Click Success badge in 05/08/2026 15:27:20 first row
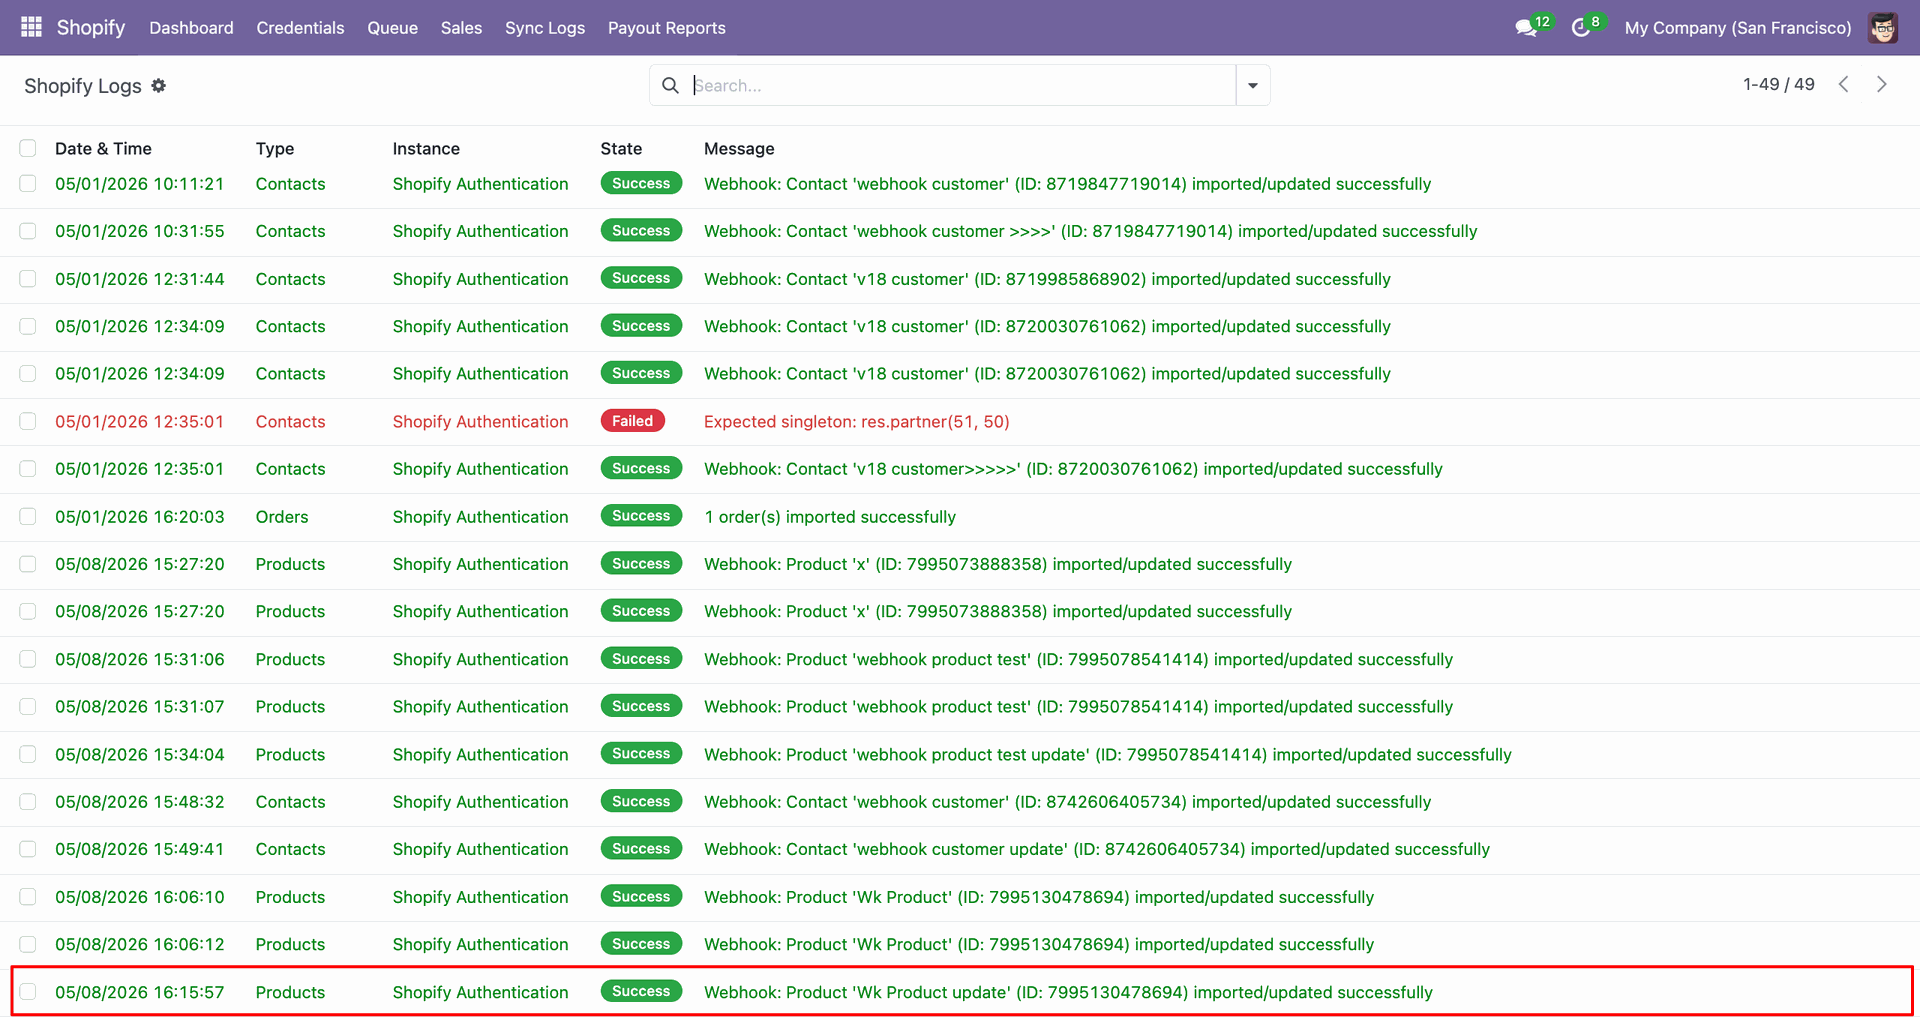The width and height of the screenshot is (1920, 1017). [x=641, y=563]
